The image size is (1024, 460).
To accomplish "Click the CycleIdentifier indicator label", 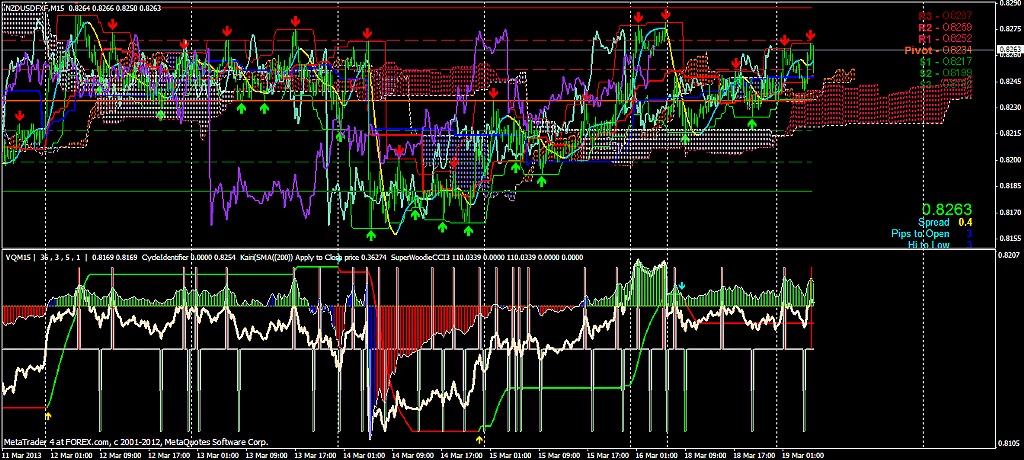I will tap(165, 257).
